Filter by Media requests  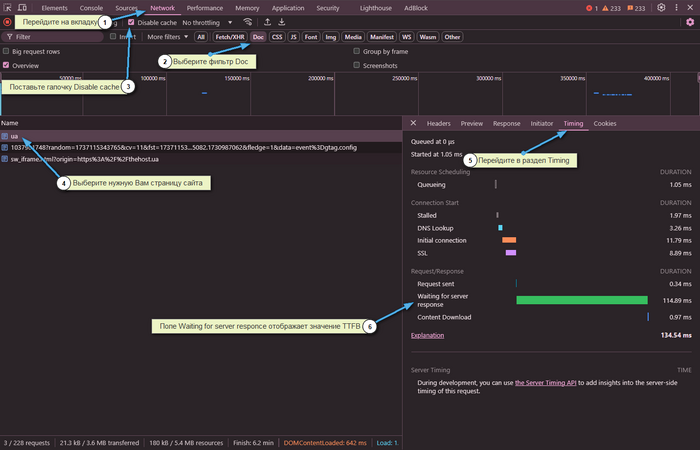coord(353,37)
